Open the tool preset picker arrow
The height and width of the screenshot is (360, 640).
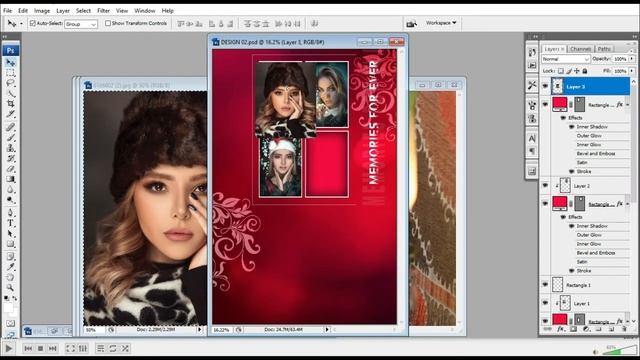tap(21, 24)
